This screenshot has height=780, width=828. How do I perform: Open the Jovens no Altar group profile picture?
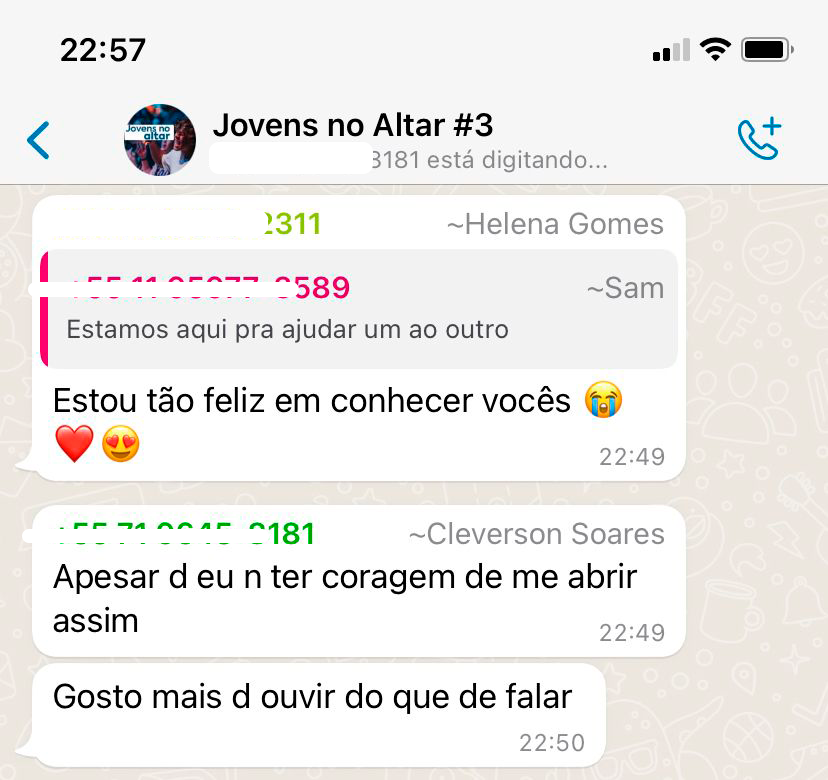[160, 140]
